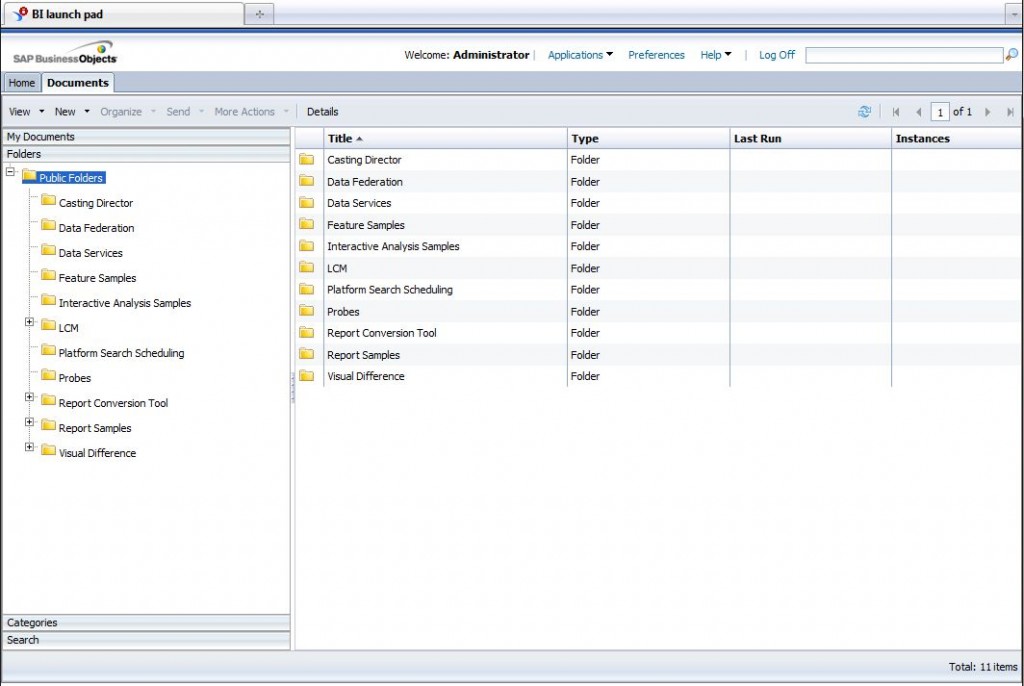Open the Folders panel header
The image size is (1024, 686).
pos(146,154)
